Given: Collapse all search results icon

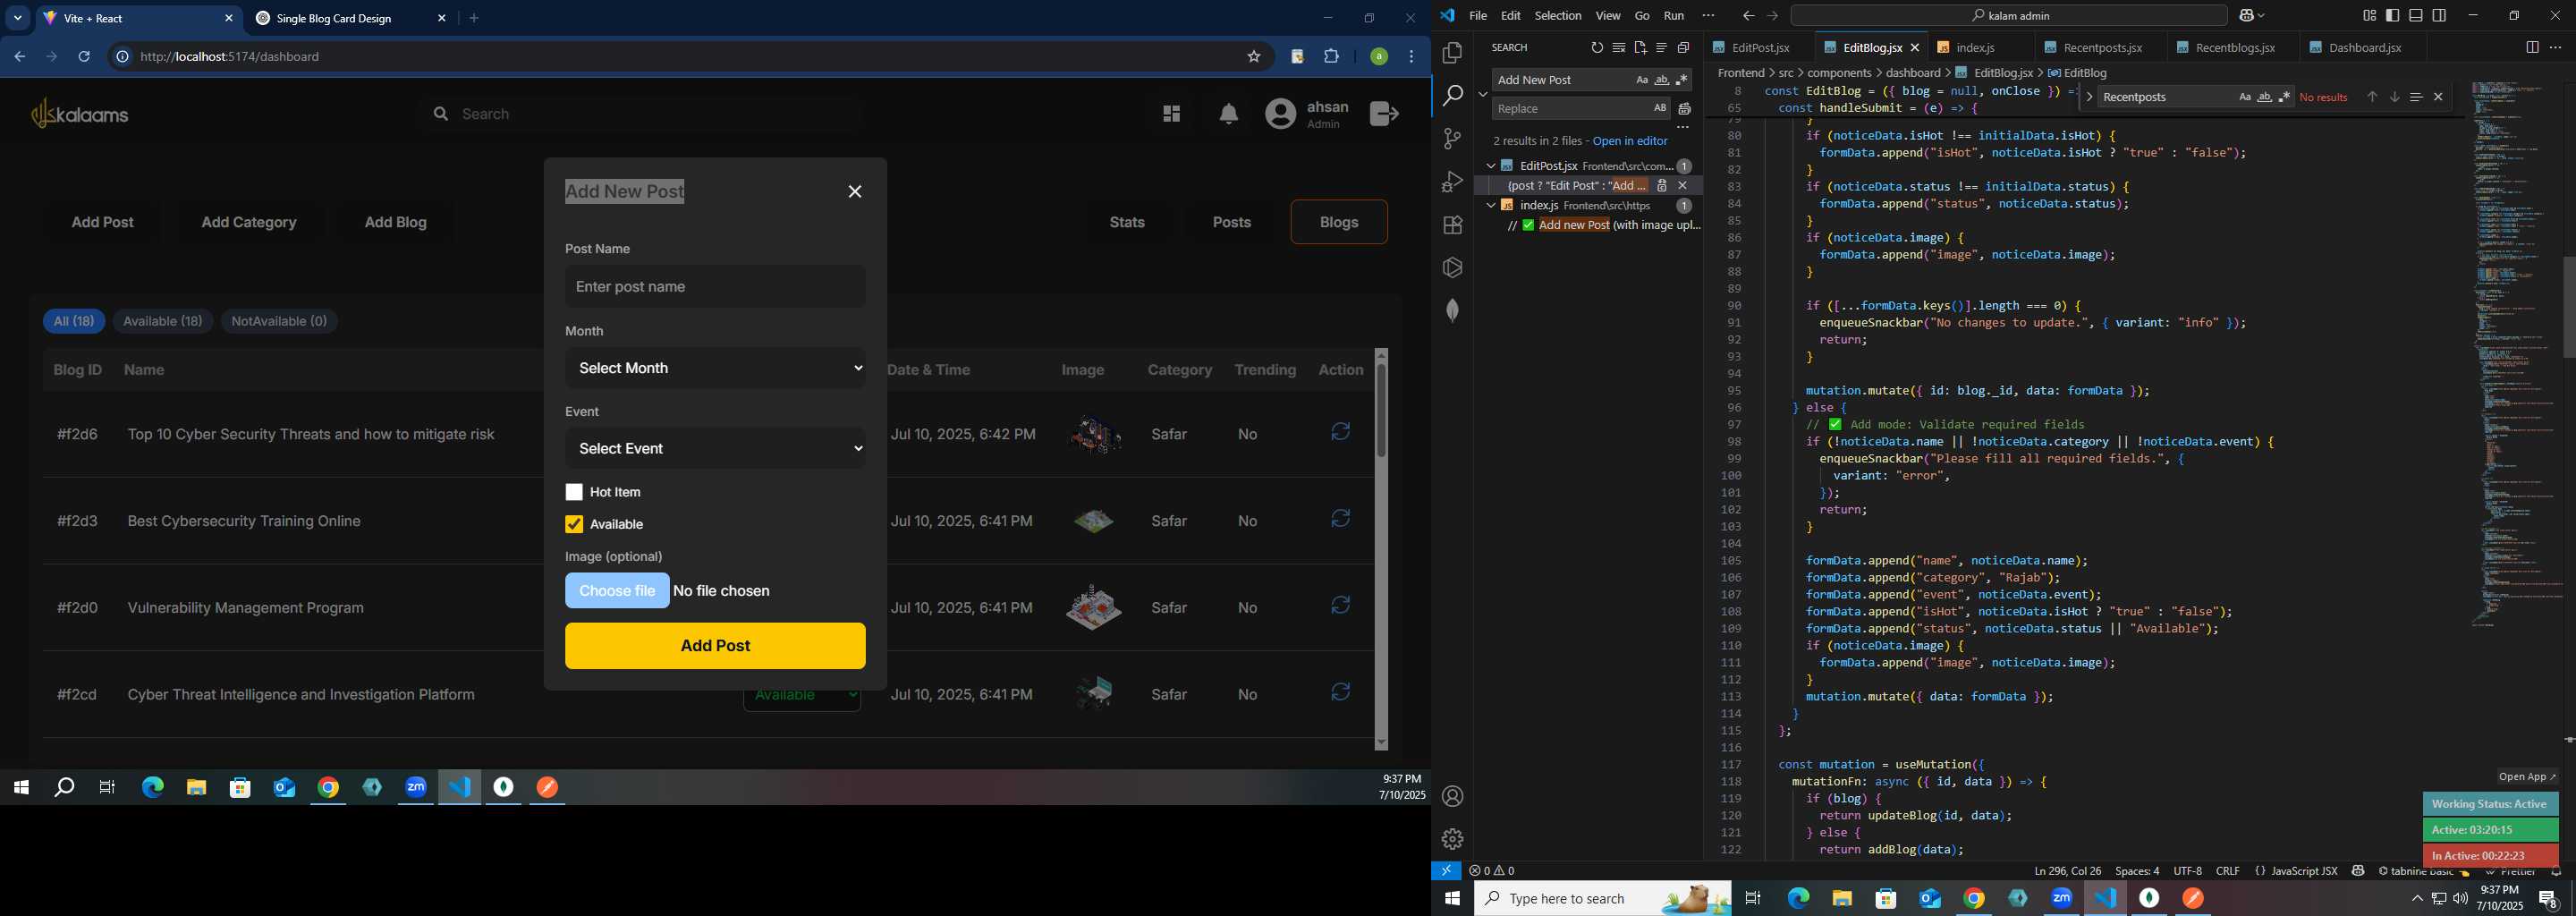Looking at the screenshot, I should point(1684,48).
